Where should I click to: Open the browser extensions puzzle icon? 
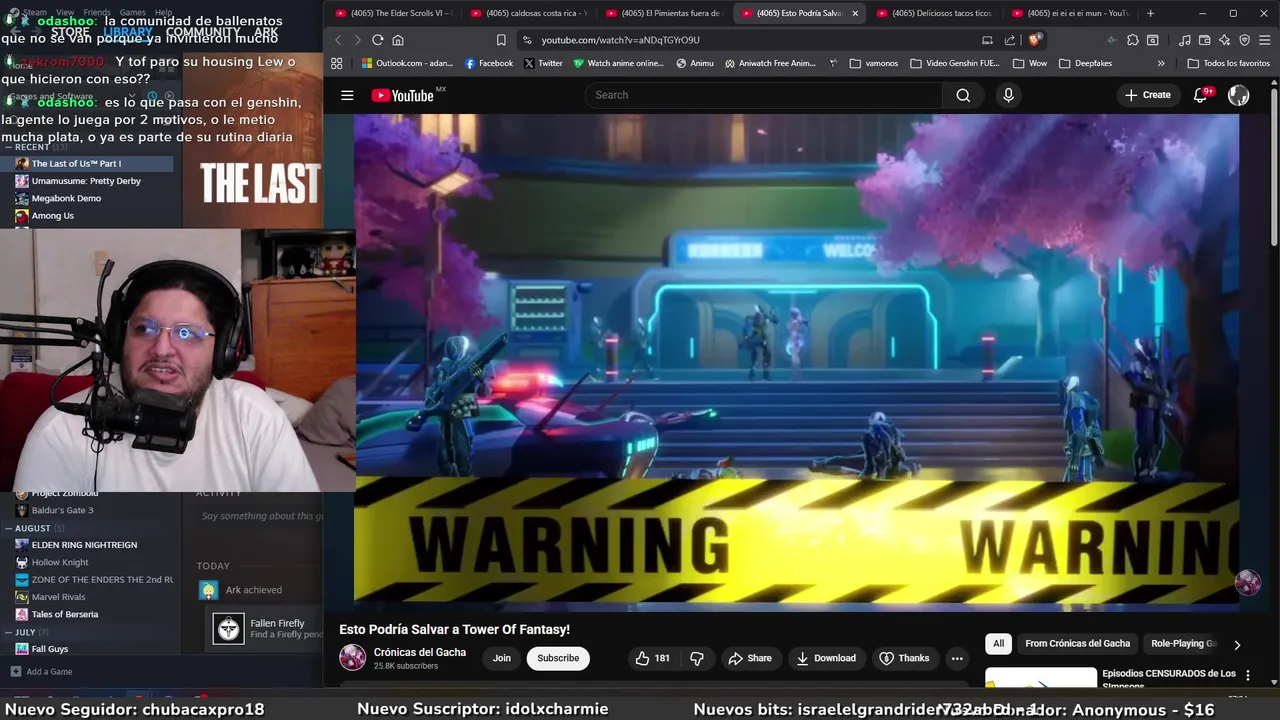(1132, 40)
